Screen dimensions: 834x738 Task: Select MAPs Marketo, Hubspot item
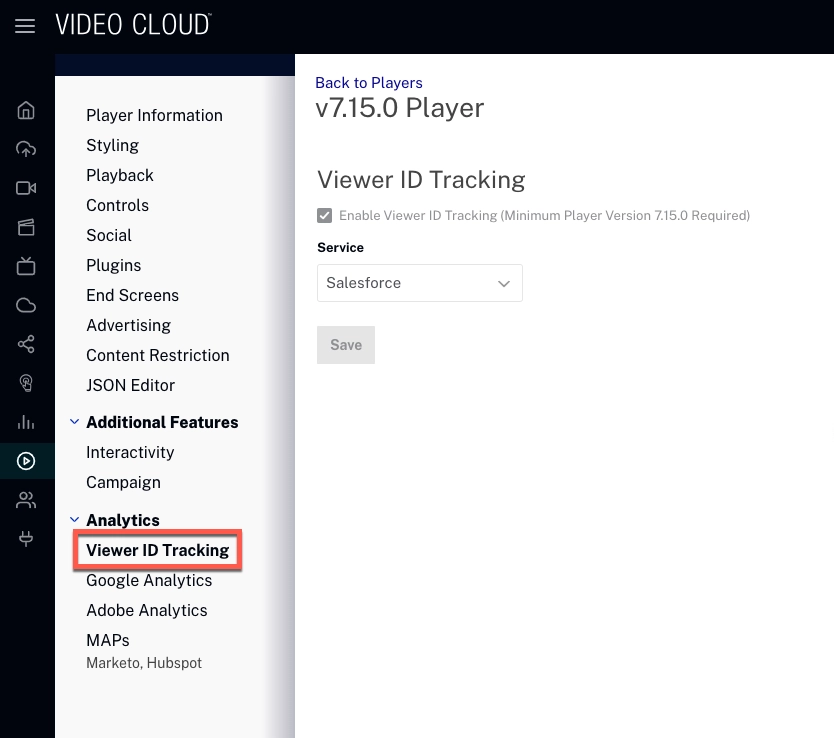coord(108,640)
